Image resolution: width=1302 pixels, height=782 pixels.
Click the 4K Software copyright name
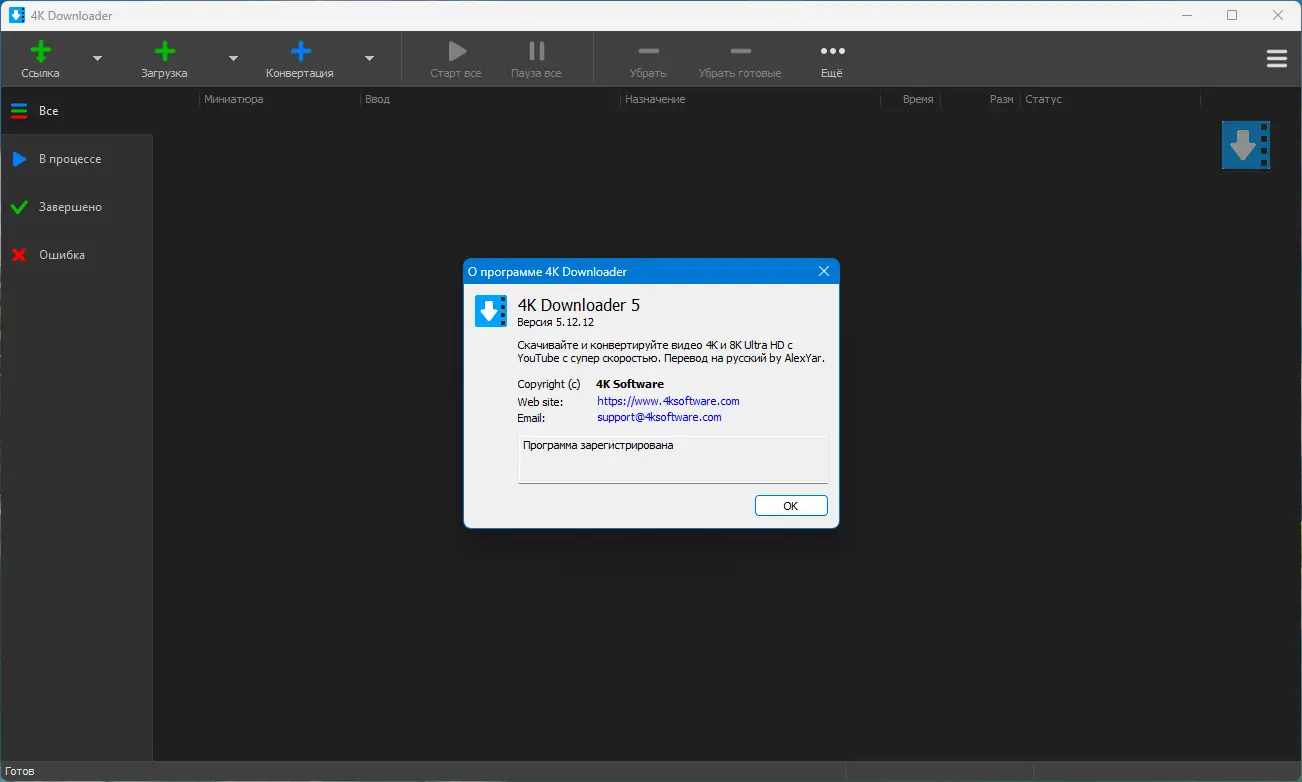(630, 384)
